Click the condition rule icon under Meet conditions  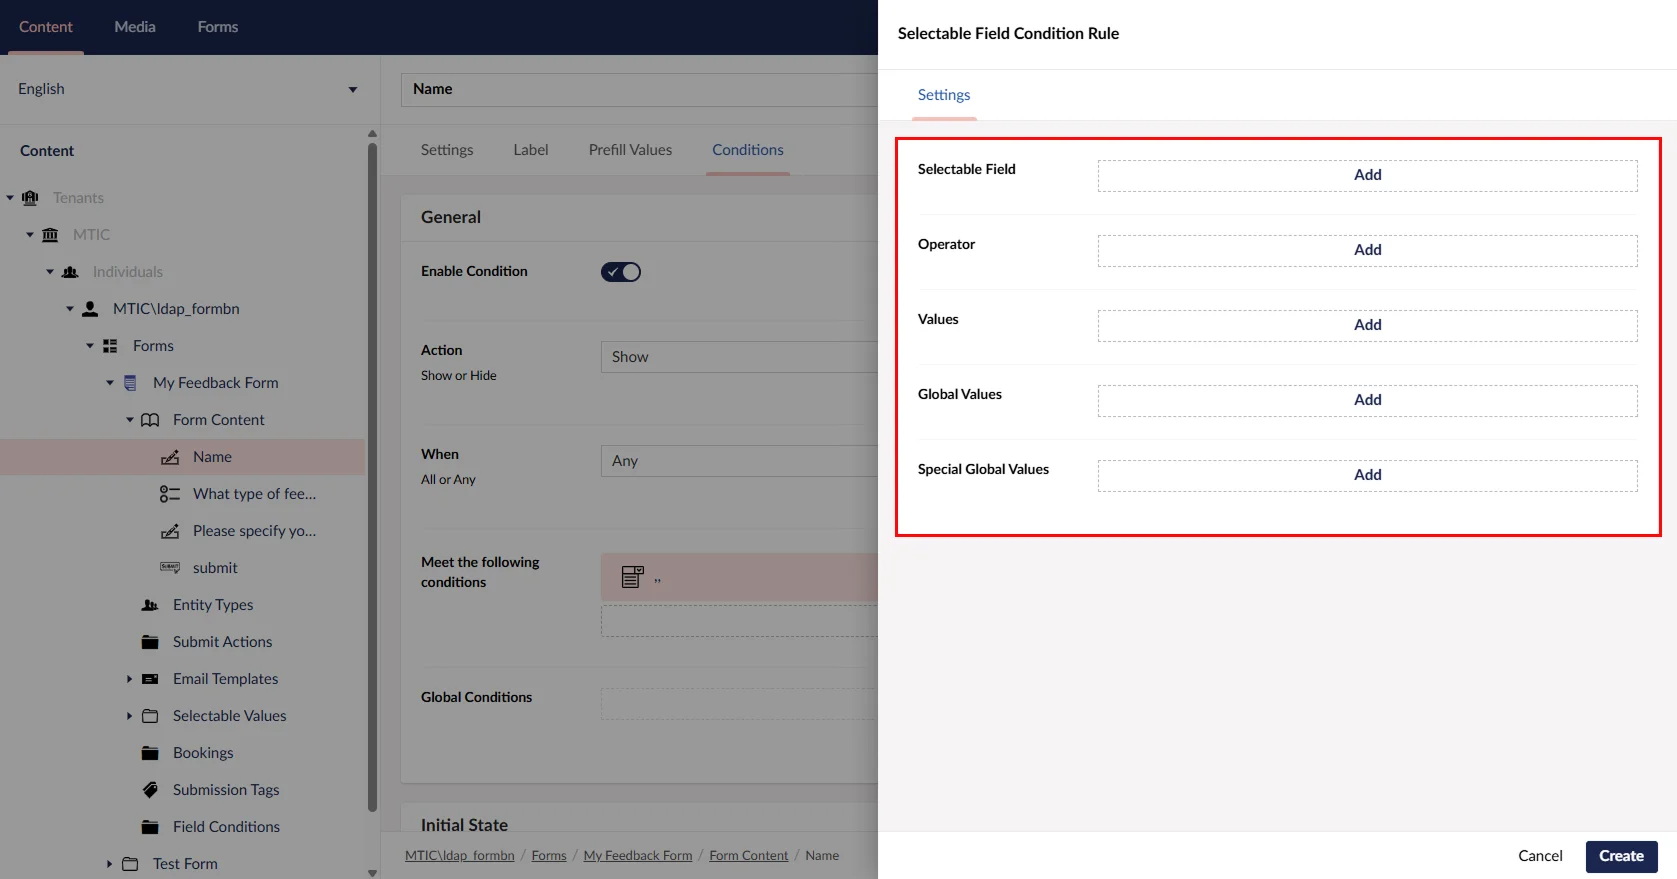click(632, 577)
